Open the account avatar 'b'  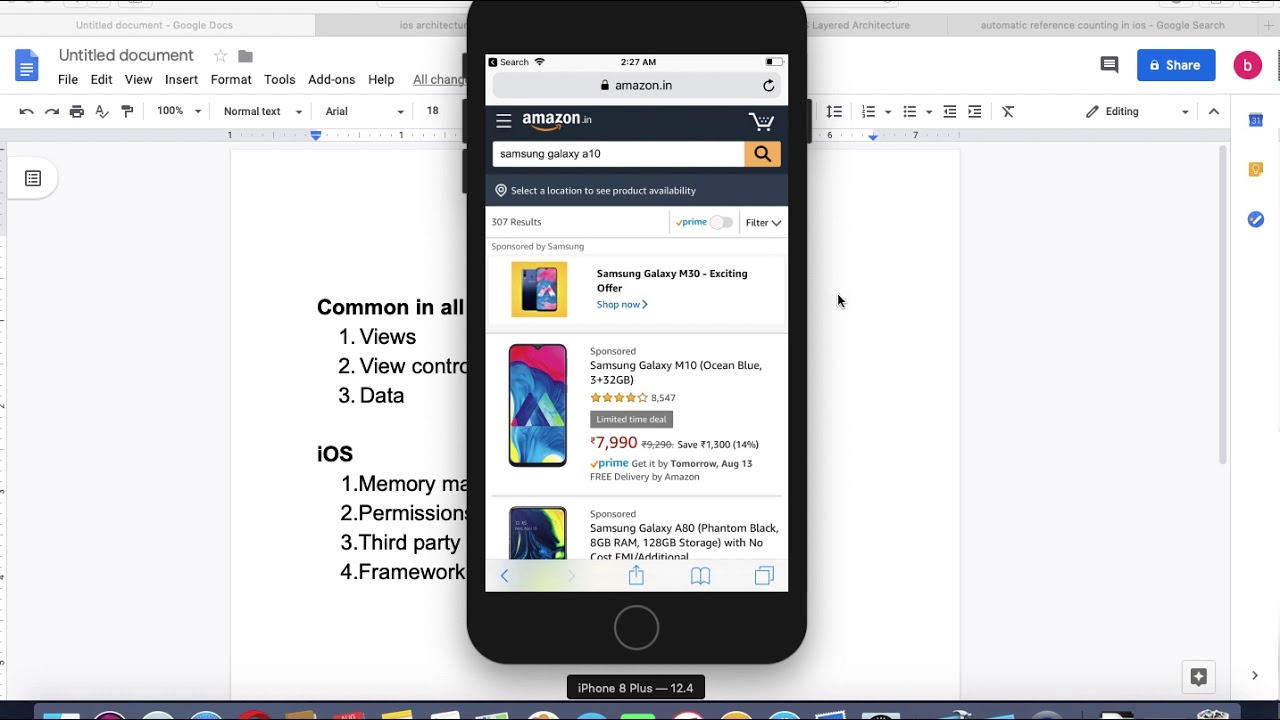pos(1247,66)
